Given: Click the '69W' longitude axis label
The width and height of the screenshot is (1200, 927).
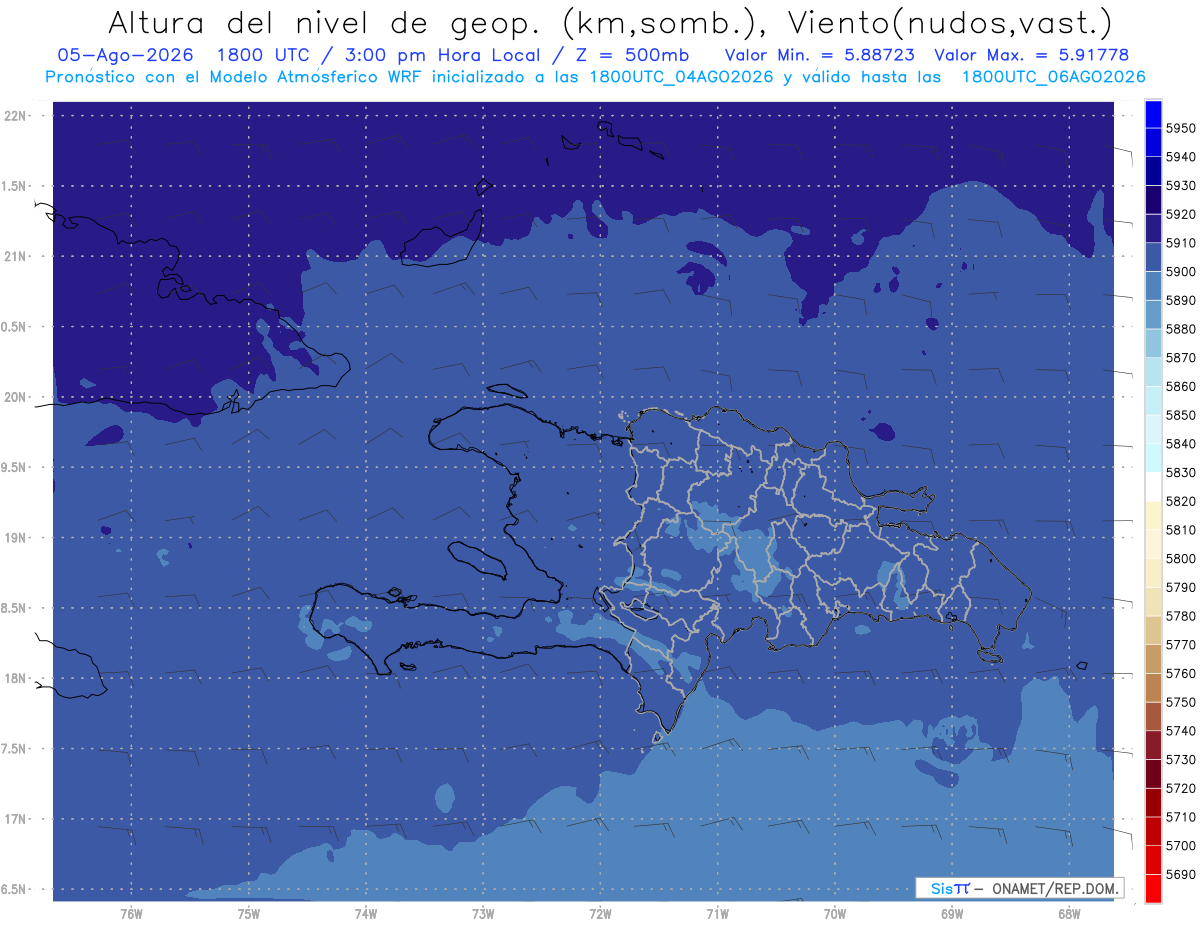Looking at the screenshot, I should (x=952, y=913).
